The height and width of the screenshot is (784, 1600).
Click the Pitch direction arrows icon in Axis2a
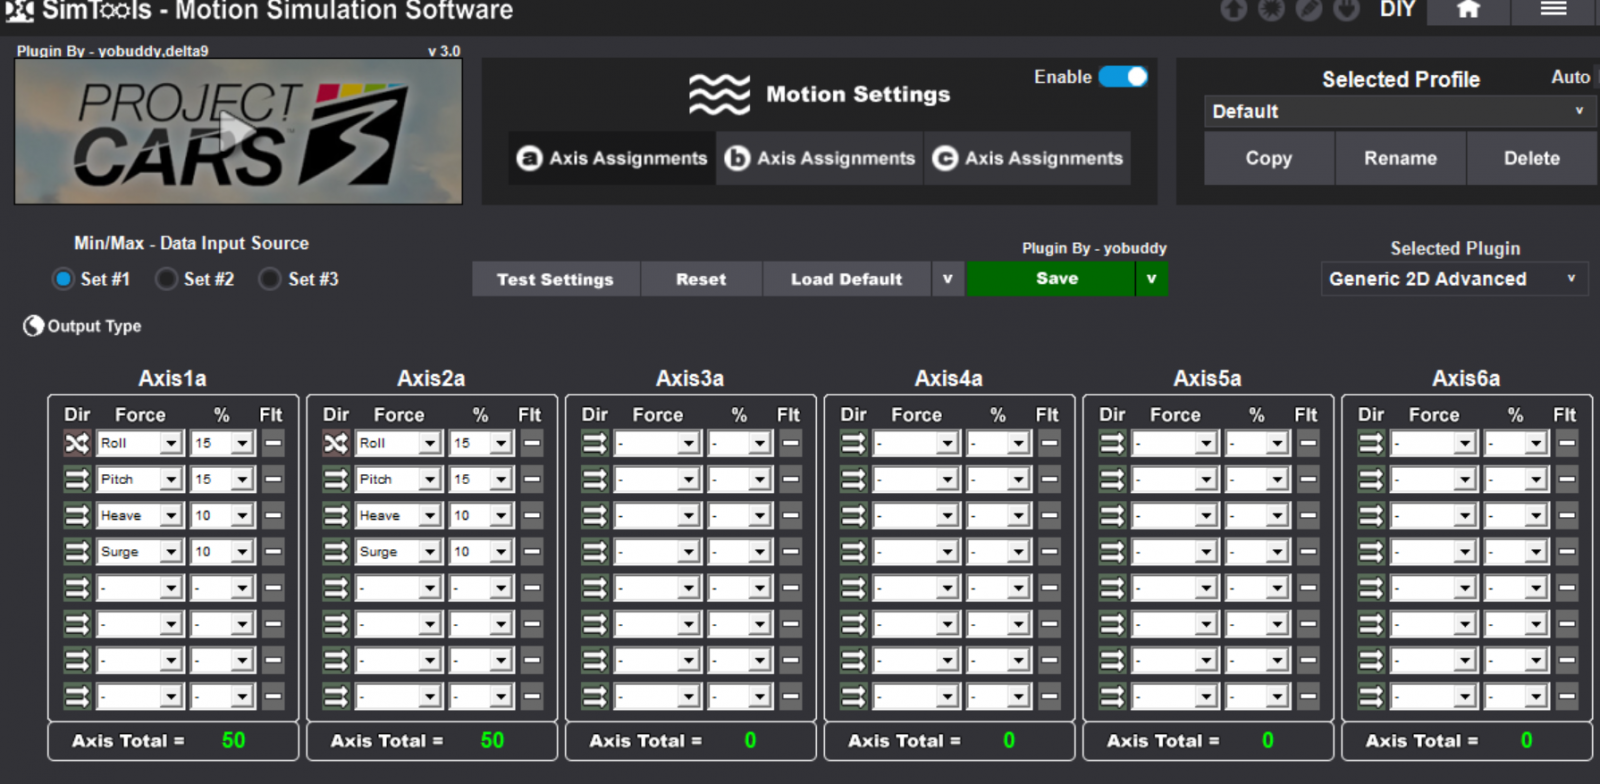tap(336, 480)
